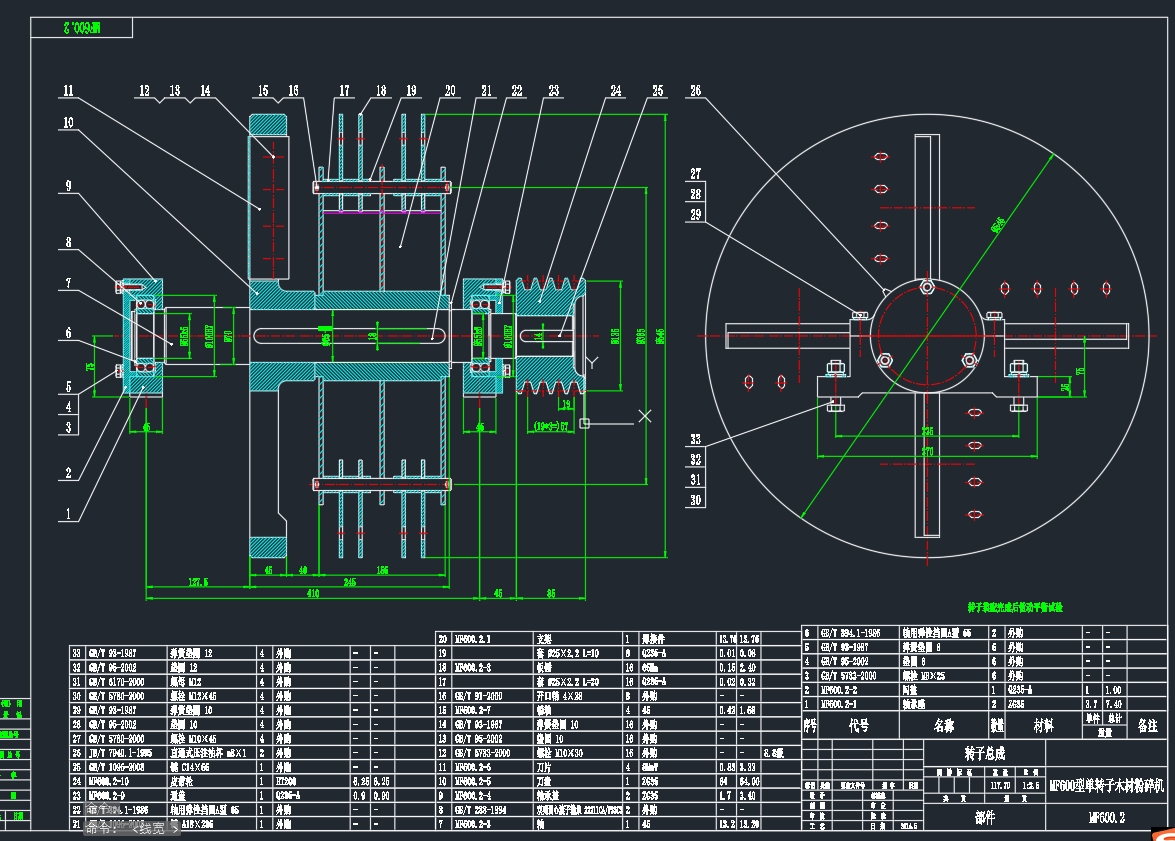Select the '材料' column header
This screenshot has width=1175, height=841.
tap(1043, 726)
